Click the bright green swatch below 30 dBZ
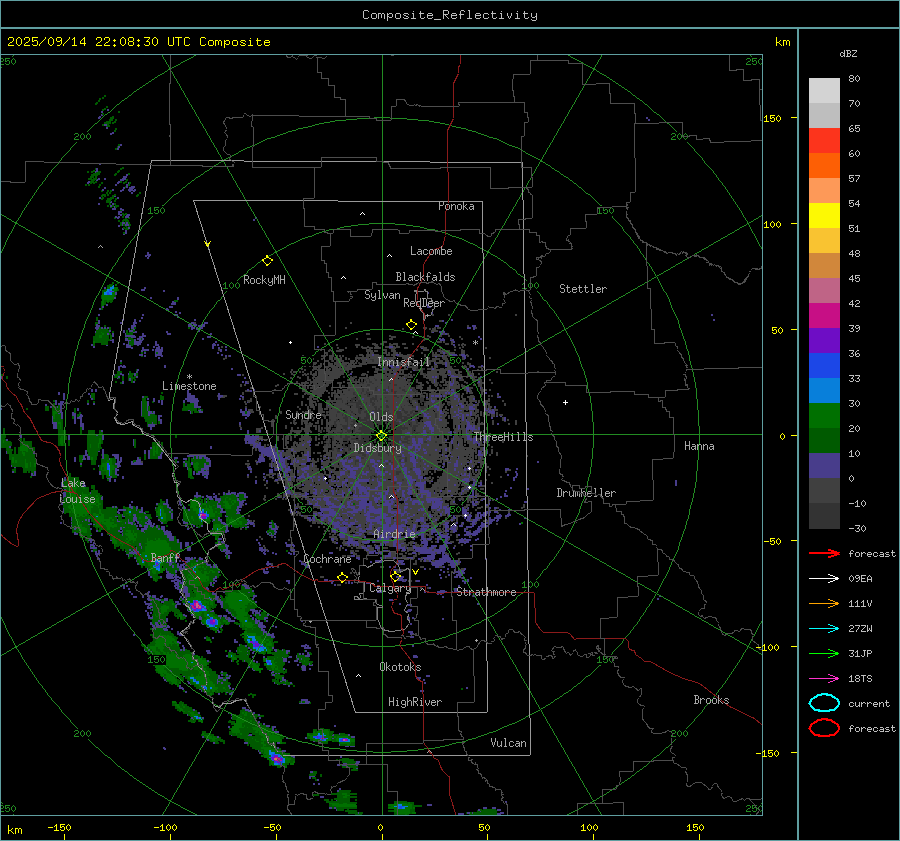Screen dimensions: 900x841 click(824, 416)
